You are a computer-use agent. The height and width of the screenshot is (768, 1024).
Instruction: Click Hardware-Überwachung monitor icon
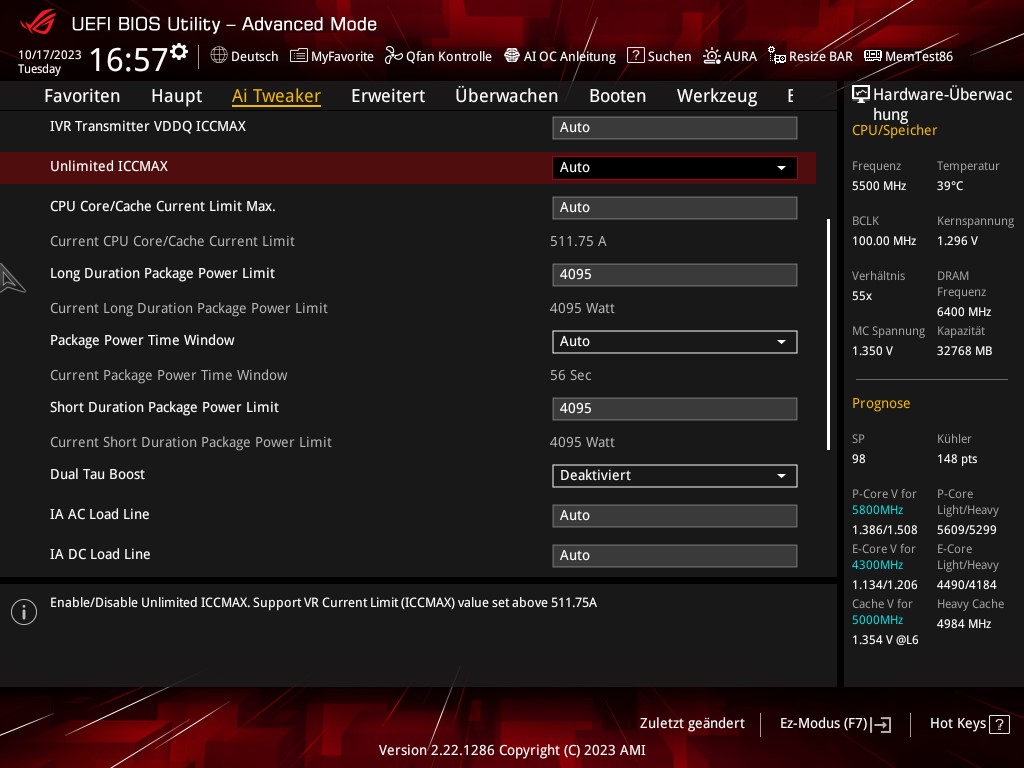[x=861, y=94]
